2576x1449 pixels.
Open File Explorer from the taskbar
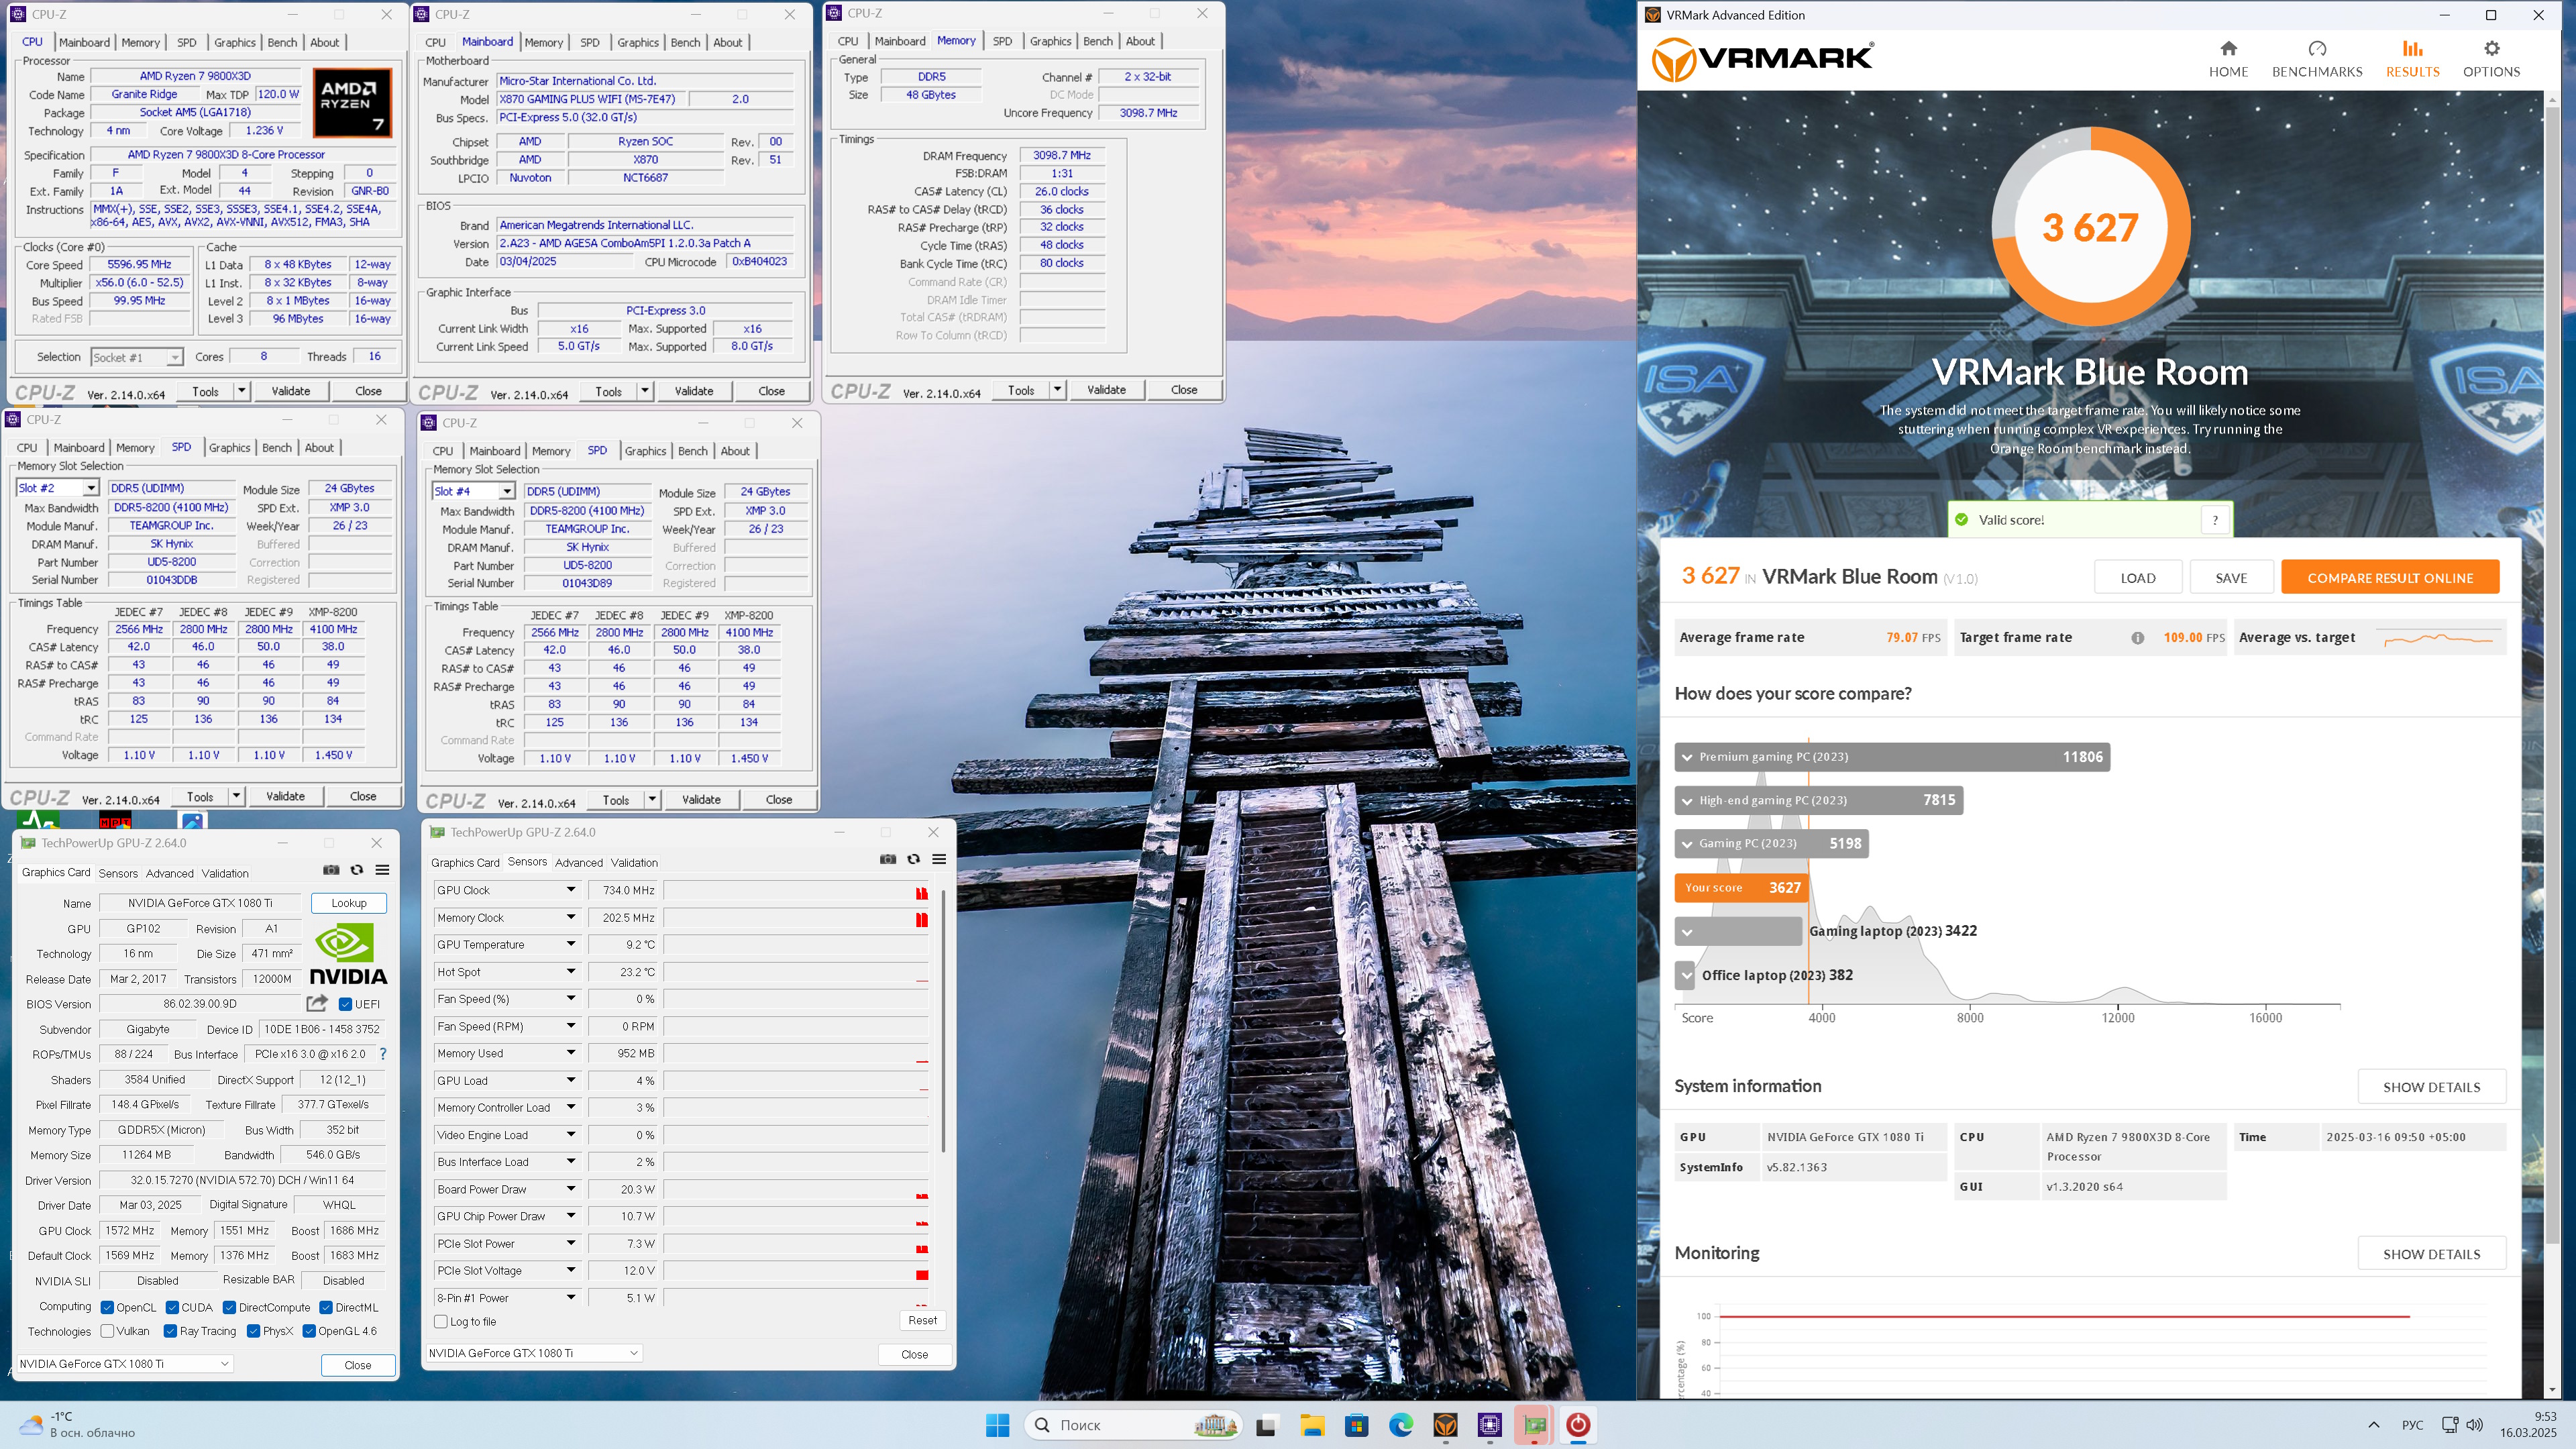pos(1312,1425)
